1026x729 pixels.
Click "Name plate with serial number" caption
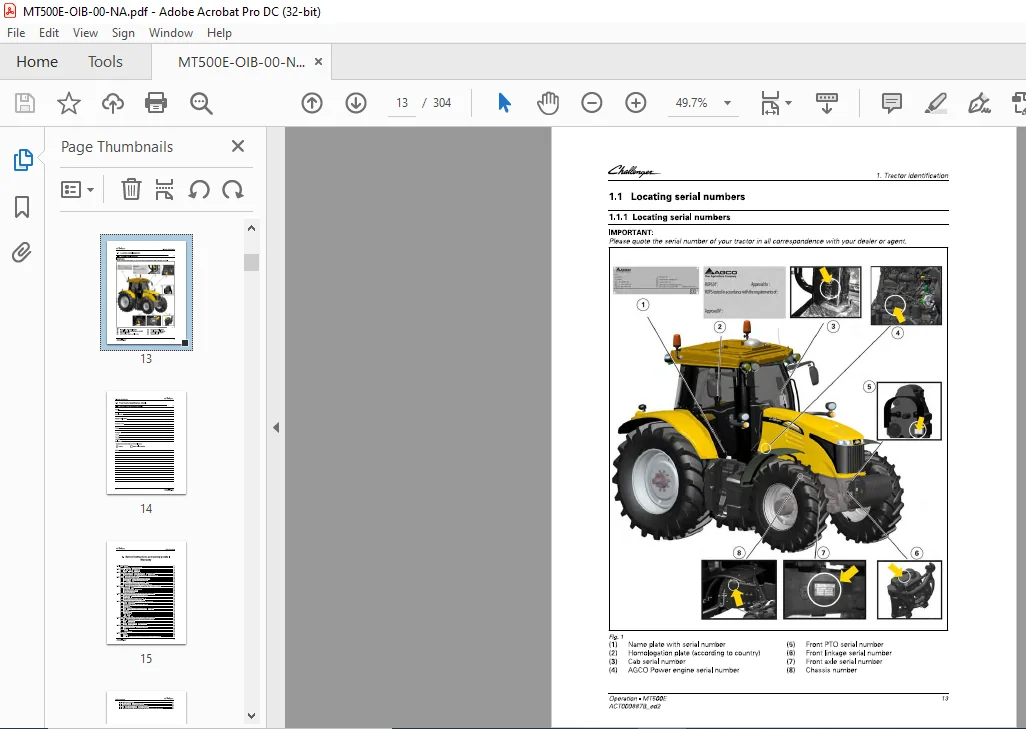[677, 645]
